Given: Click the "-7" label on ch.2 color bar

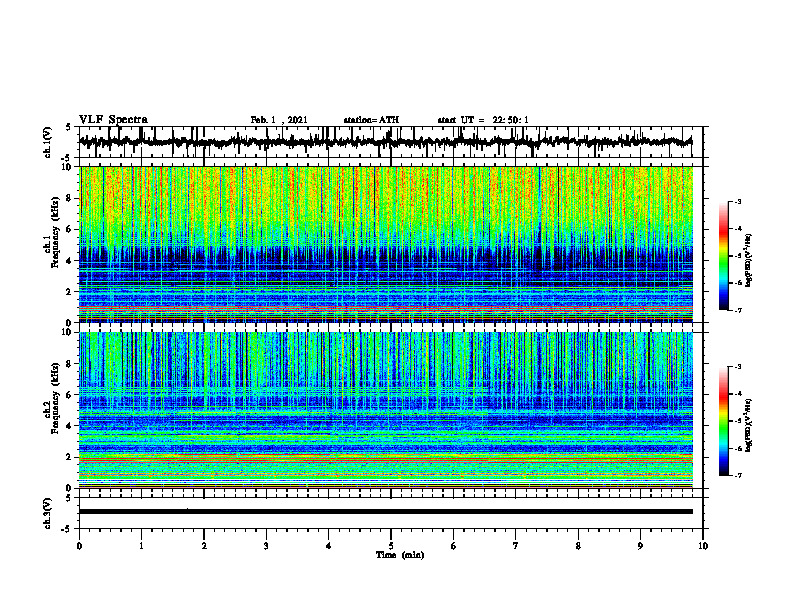Looking at the screenshot, I should coord(738,475).
